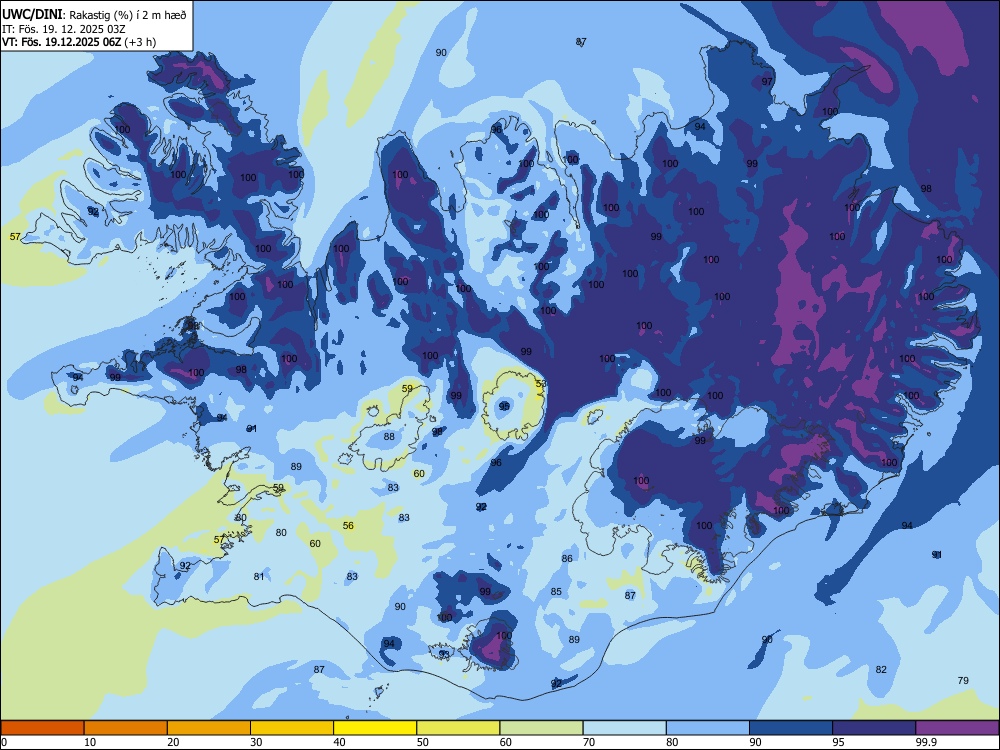The height and width of the screenshot is (750, 1000).
Task: Select the legend tick label 50
Action: 423,742
